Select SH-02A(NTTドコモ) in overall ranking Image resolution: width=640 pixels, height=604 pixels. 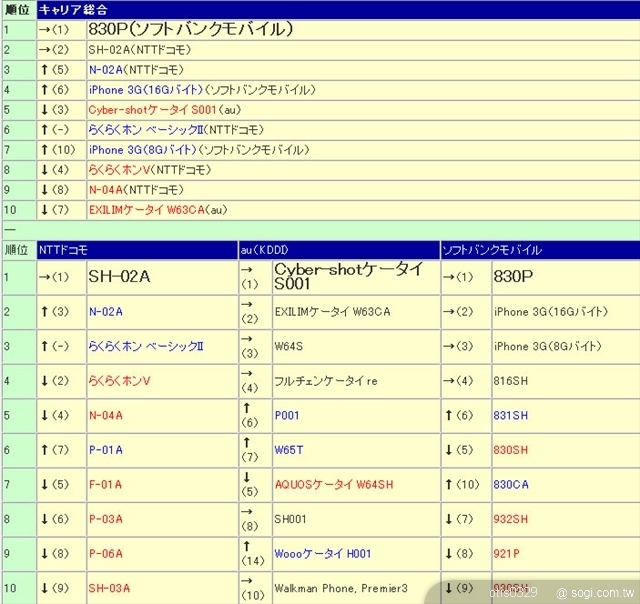pyautogui.click(x=140, y=50)
